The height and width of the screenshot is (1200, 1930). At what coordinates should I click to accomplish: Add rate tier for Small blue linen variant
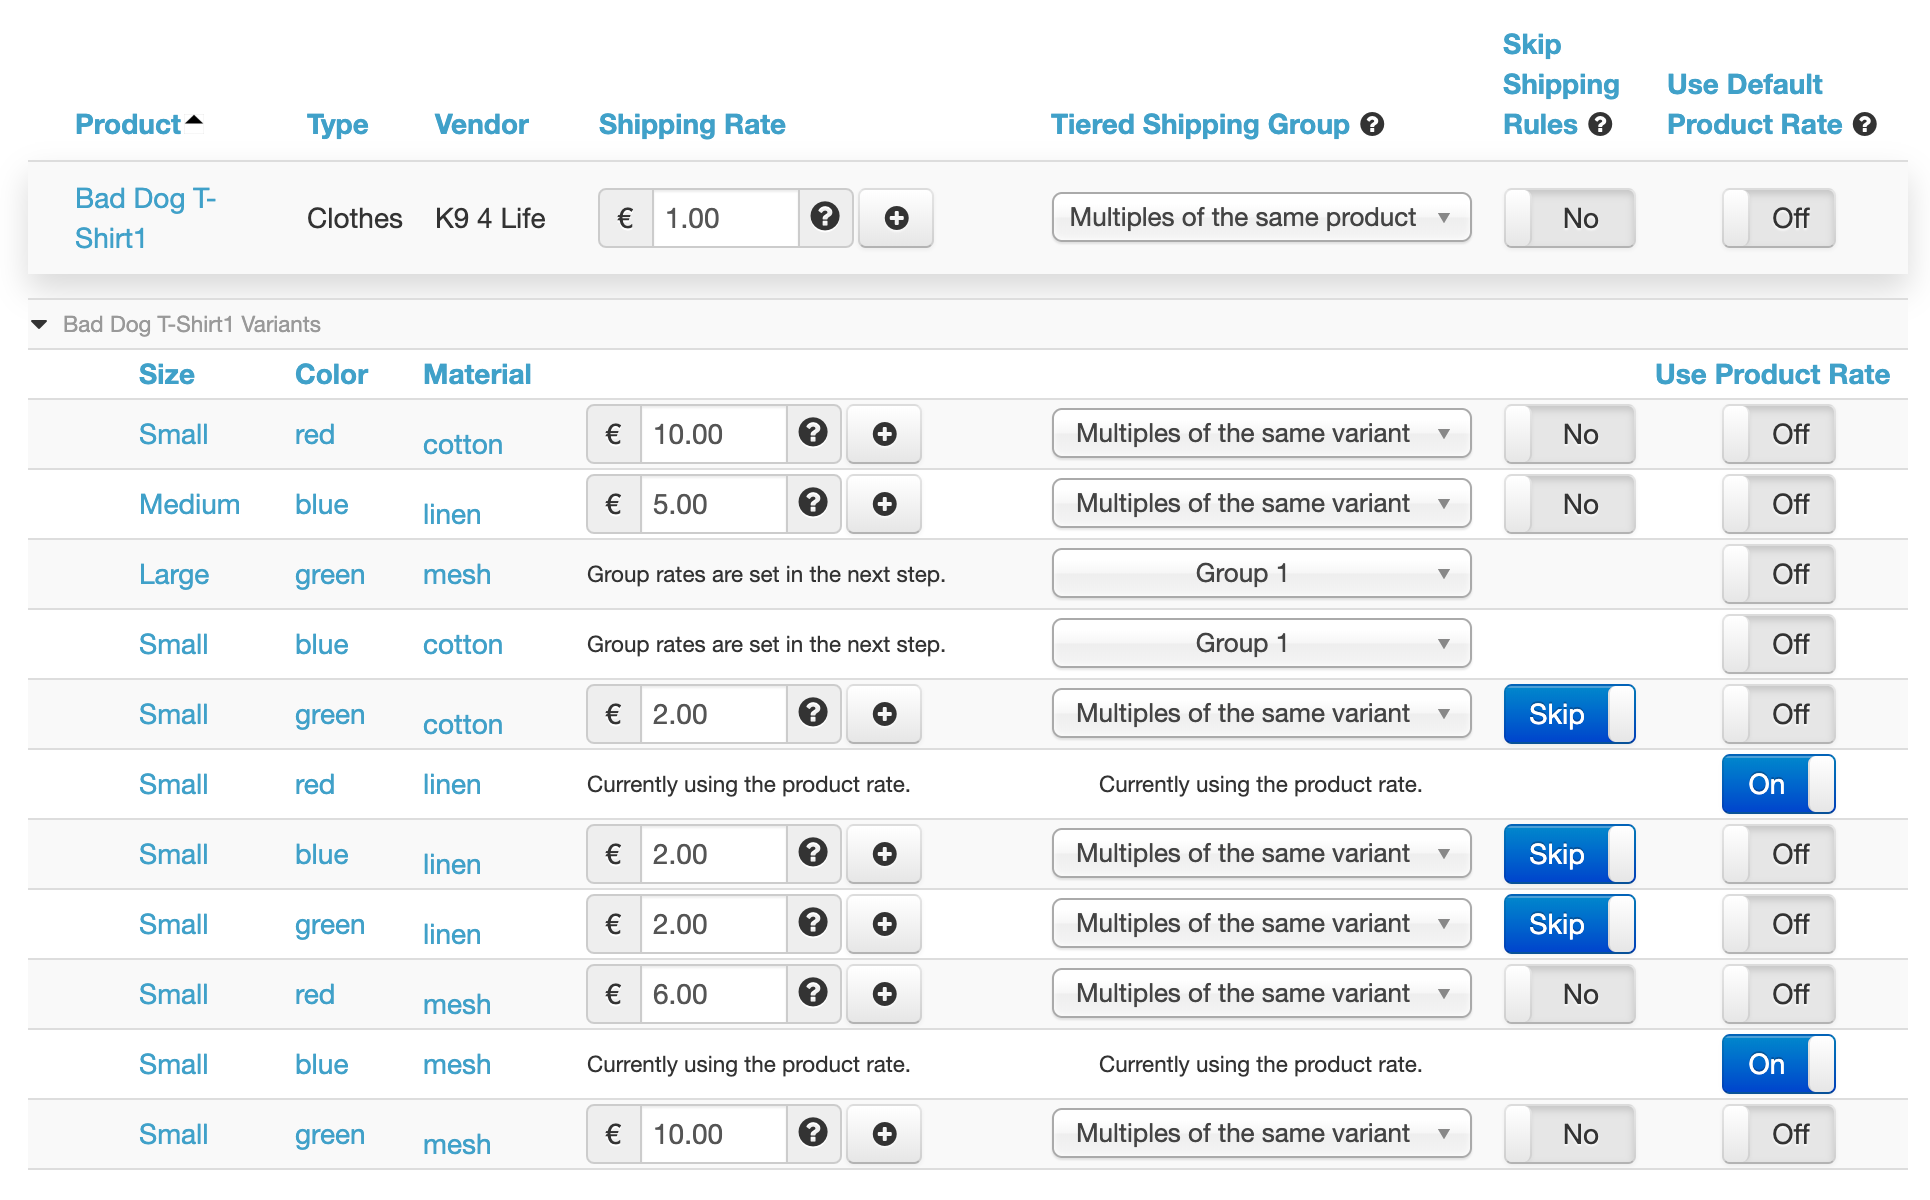click(884, 854)
